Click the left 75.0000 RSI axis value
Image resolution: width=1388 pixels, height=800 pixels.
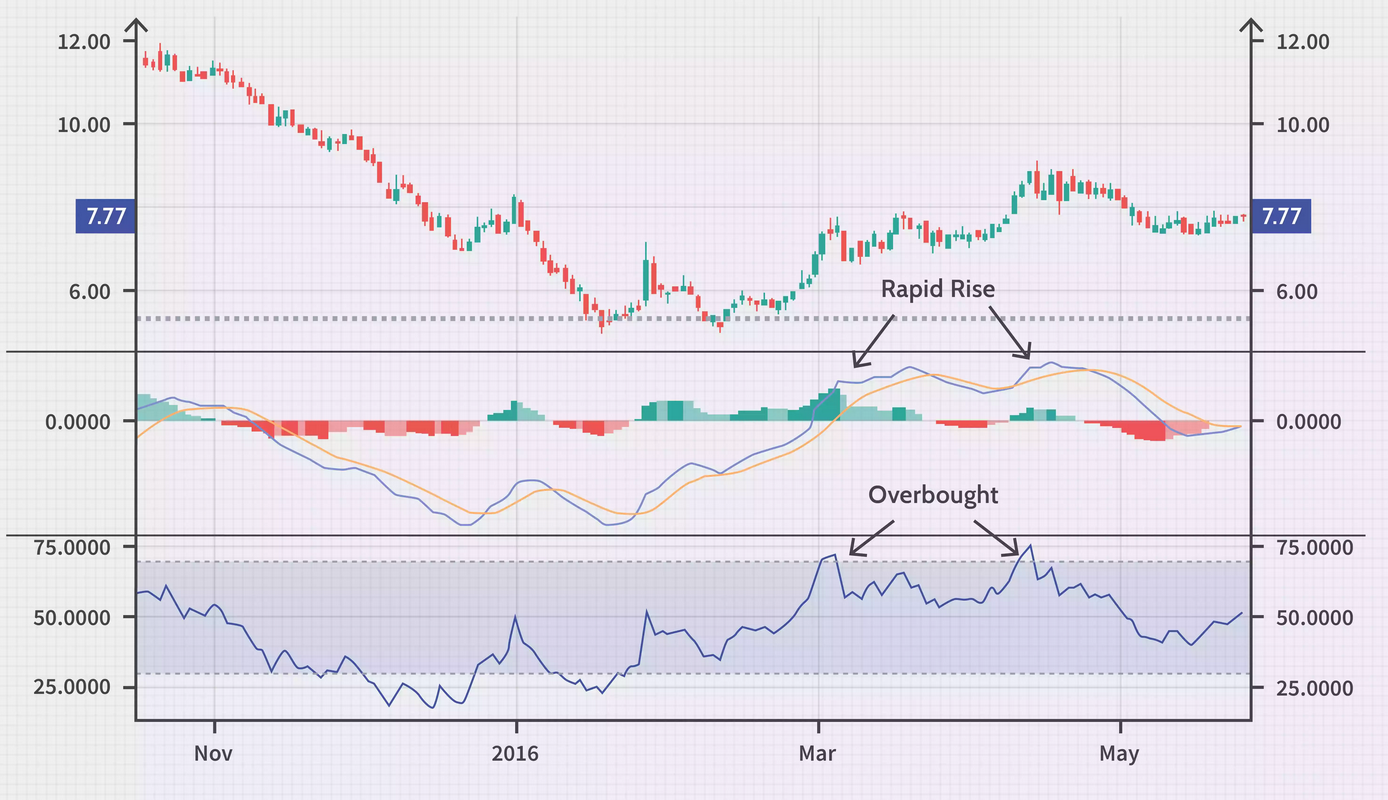pos(73,548)
